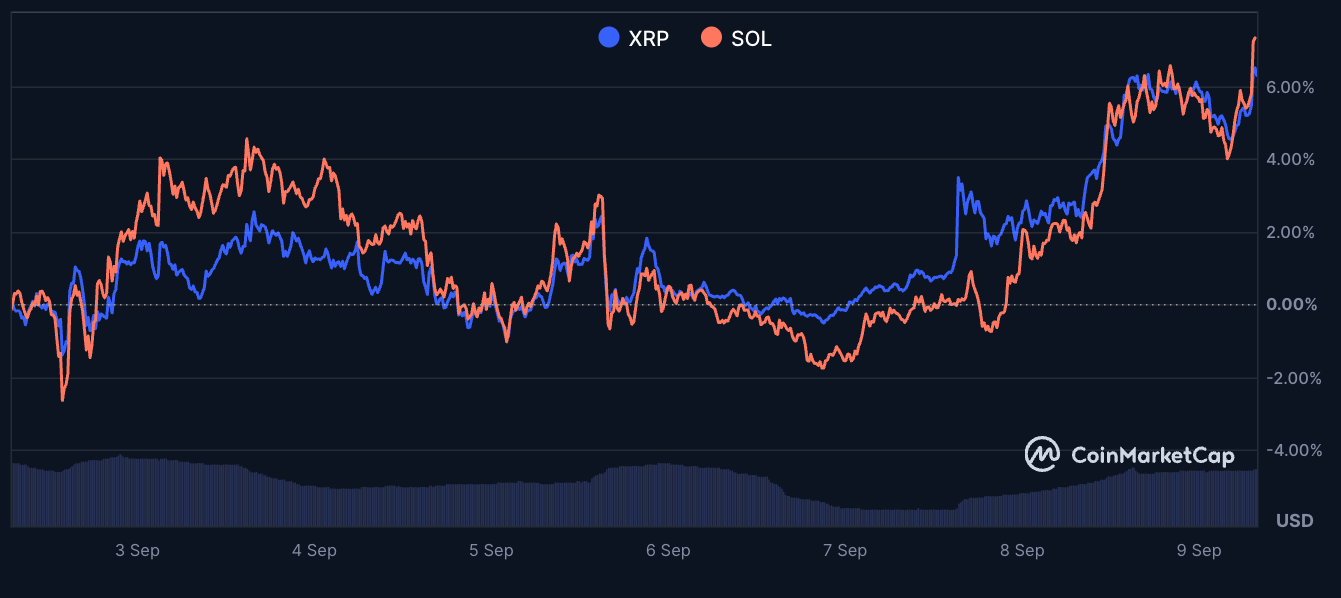The image size is (1341, 598).
Task: Click the 7 Sep date marker
Action: coord(845,551)
